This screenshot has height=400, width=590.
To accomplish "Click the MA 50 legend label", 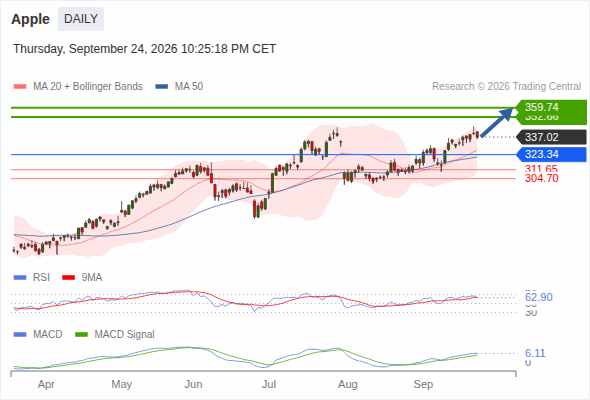I will [x=189, y=87].
